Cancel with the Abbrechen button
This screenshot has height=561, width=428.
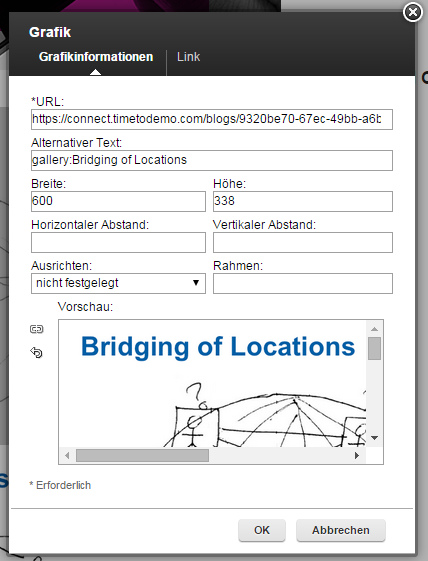tap(341, 530)
